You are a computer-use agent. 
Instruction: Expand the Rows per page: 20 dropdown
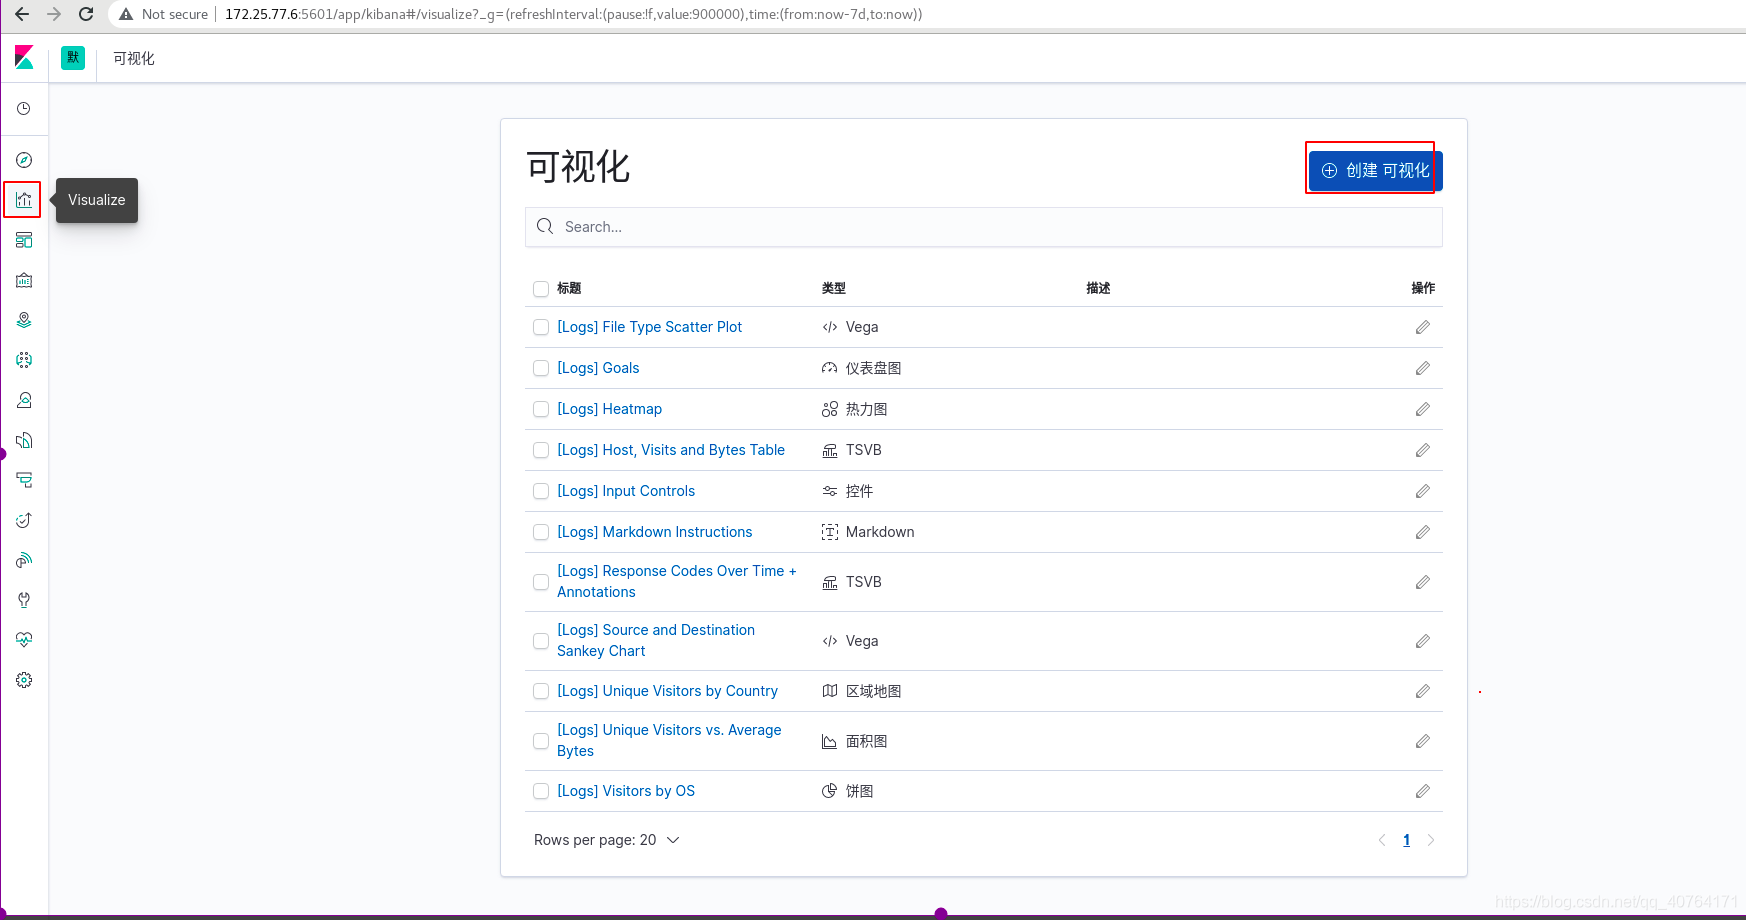pyautogui.click(x=606, y=840)
